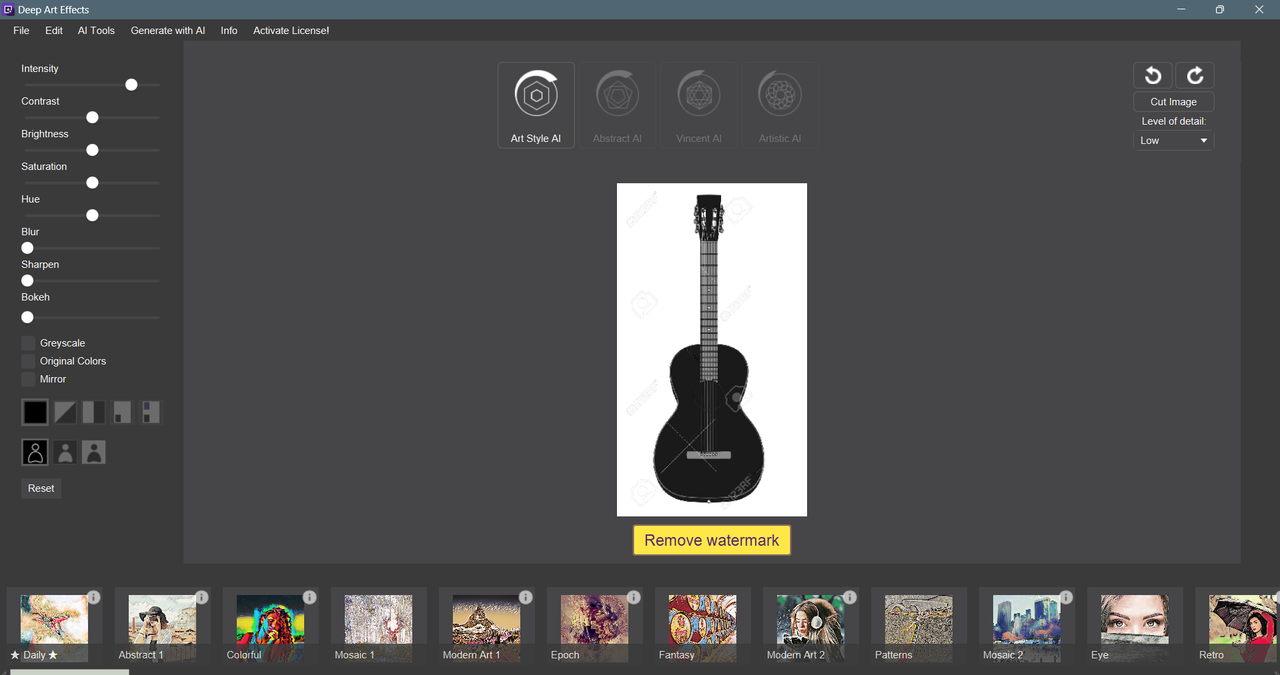This screenshot has height=675, width=1280.
Task: Select the Artistic AI mode
Action: 779,105
